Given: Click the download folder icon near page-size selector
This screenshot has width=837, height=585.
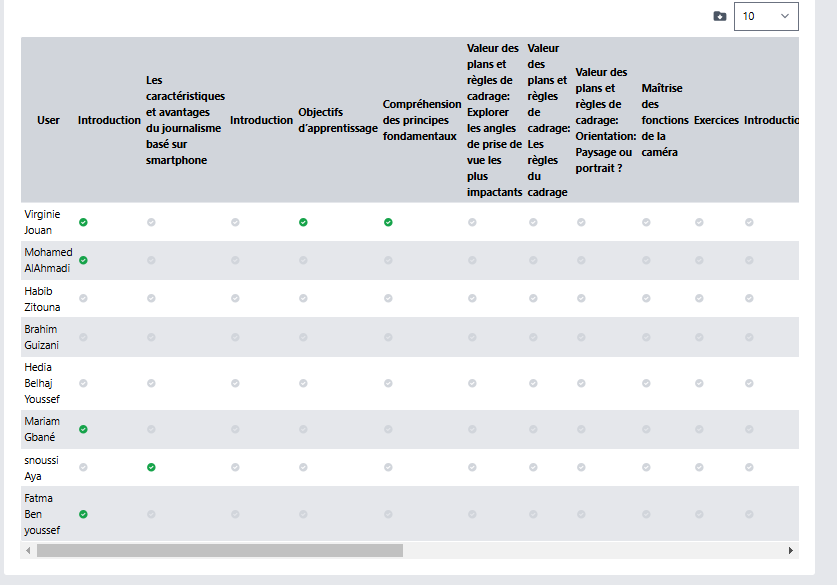Looking at the screenshot, I should (720, 17).
